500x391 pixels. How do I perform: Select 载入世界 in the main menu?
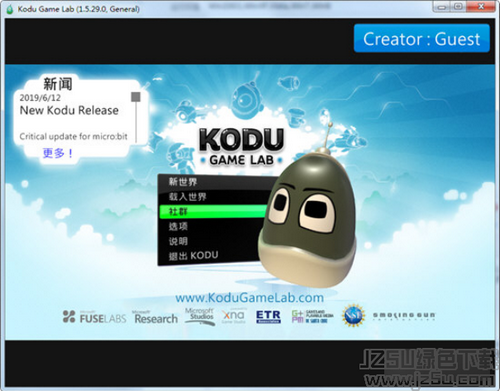click(x=187, y=197)
